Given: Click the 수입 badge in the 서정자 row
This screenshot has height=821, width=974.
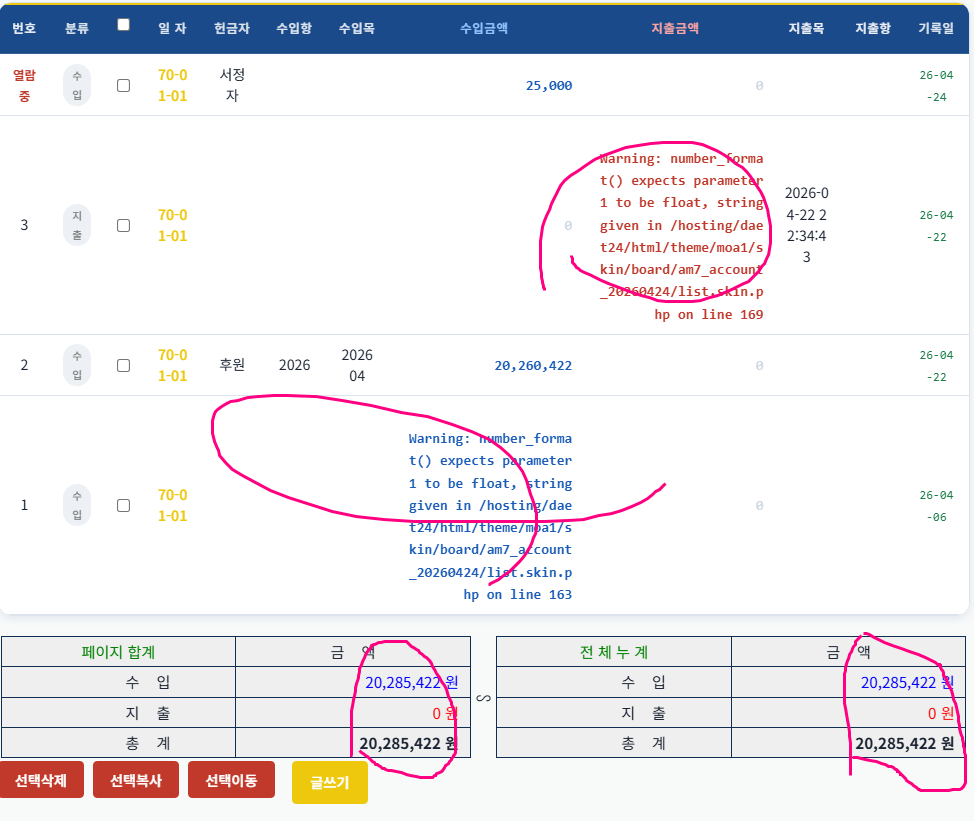Looking at the screenshot, I should pos(77,85).
